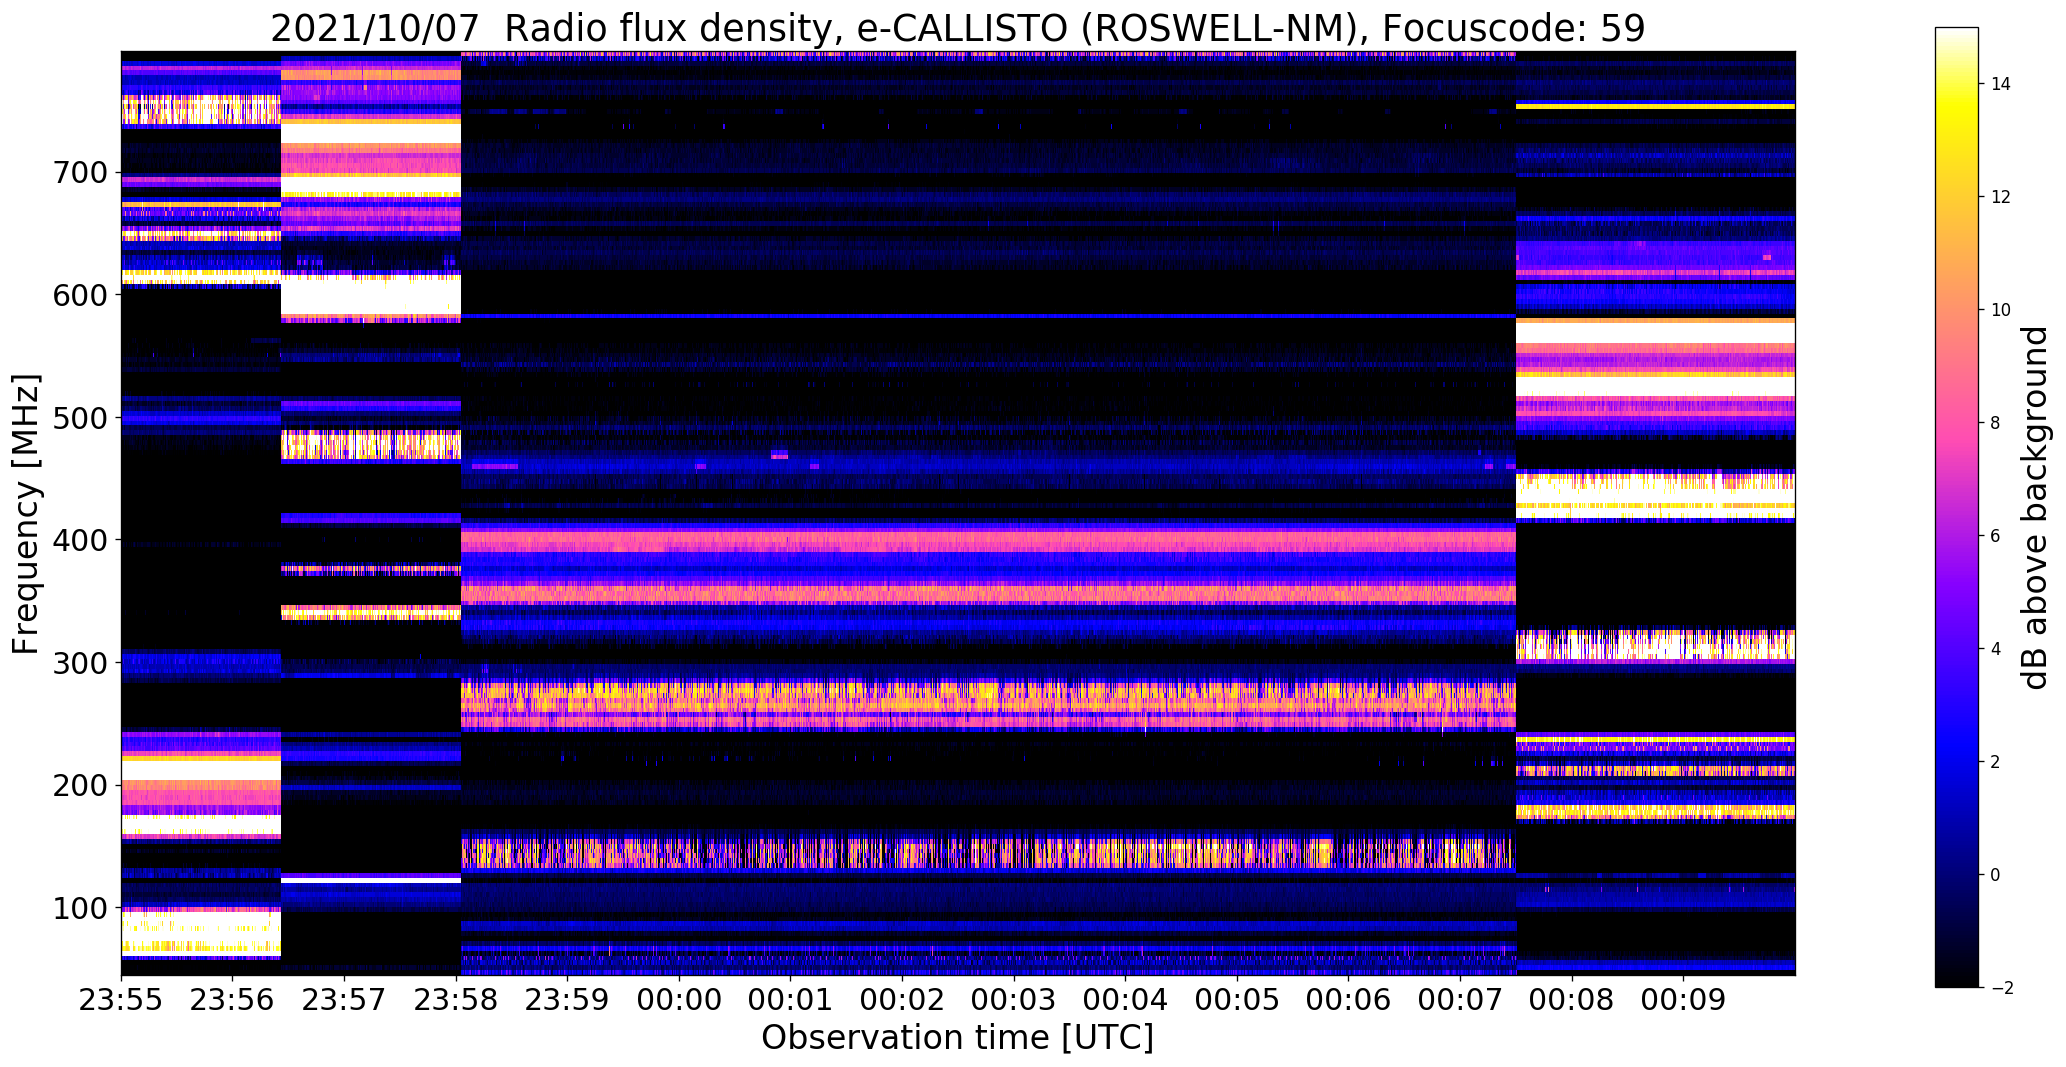Click the 'Frequency [MHz]' y-axis label
The image size is (2066, 1067).
click(27, 514)
